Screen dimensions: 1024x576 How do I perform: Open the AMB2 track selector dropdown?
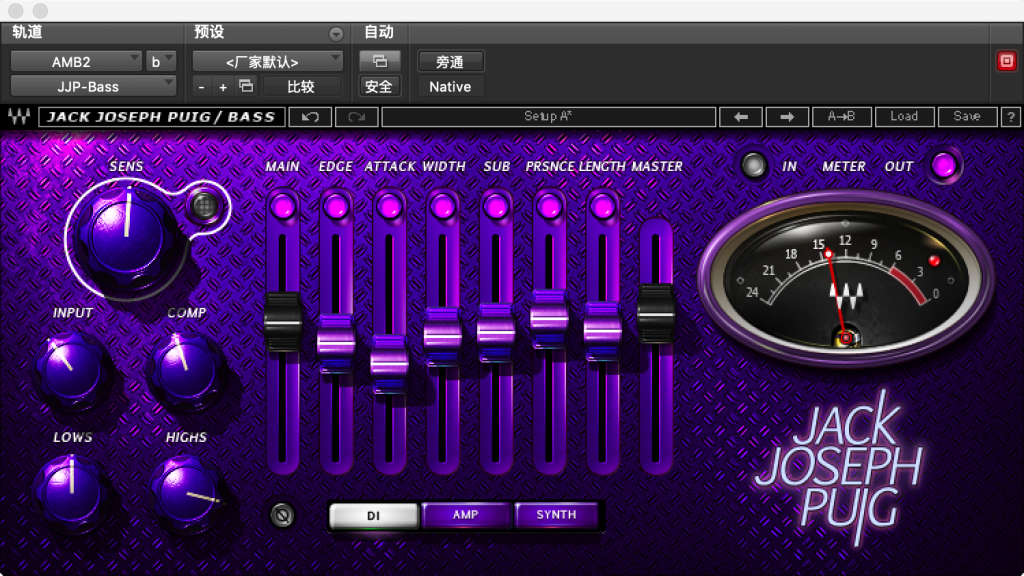click(76, 61)
